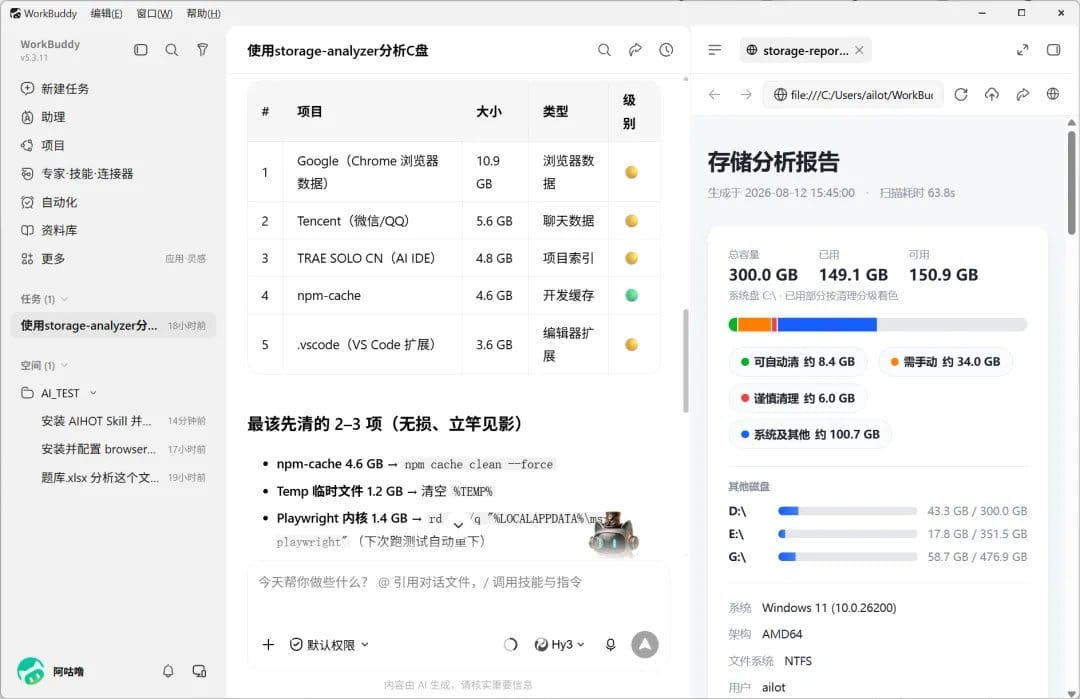Click the chat panel vertical scrollbar
Screen dimensions: 1080x699
click(x=685, y=360)
